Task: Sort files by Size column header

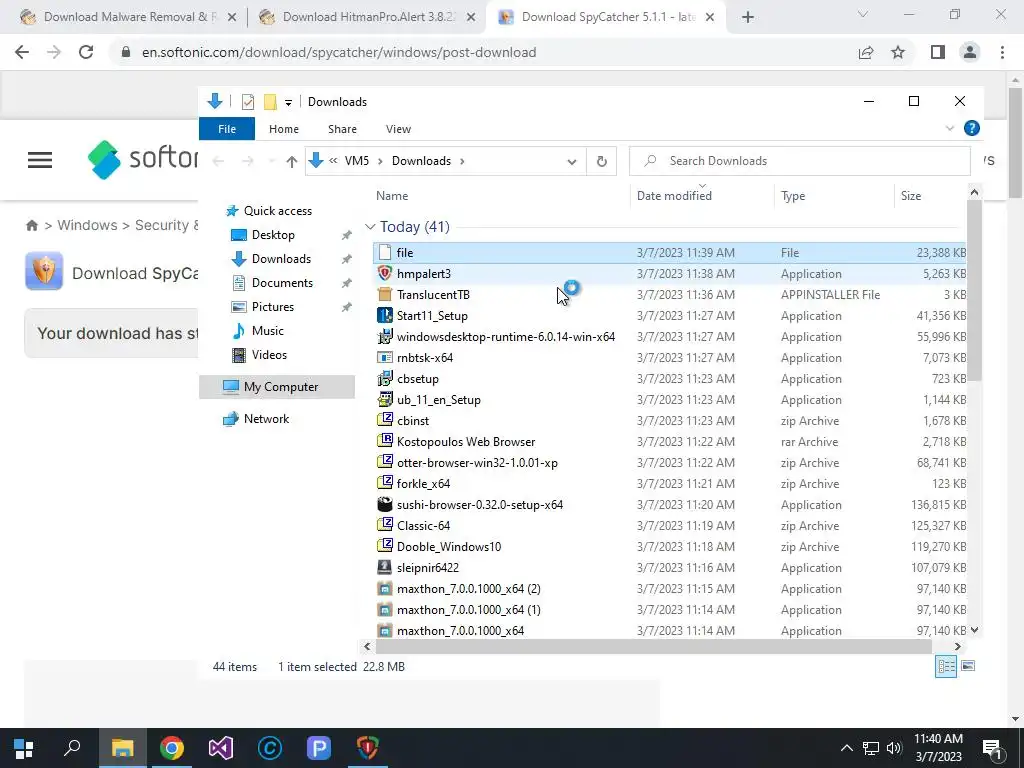Action: coord(910,196)
